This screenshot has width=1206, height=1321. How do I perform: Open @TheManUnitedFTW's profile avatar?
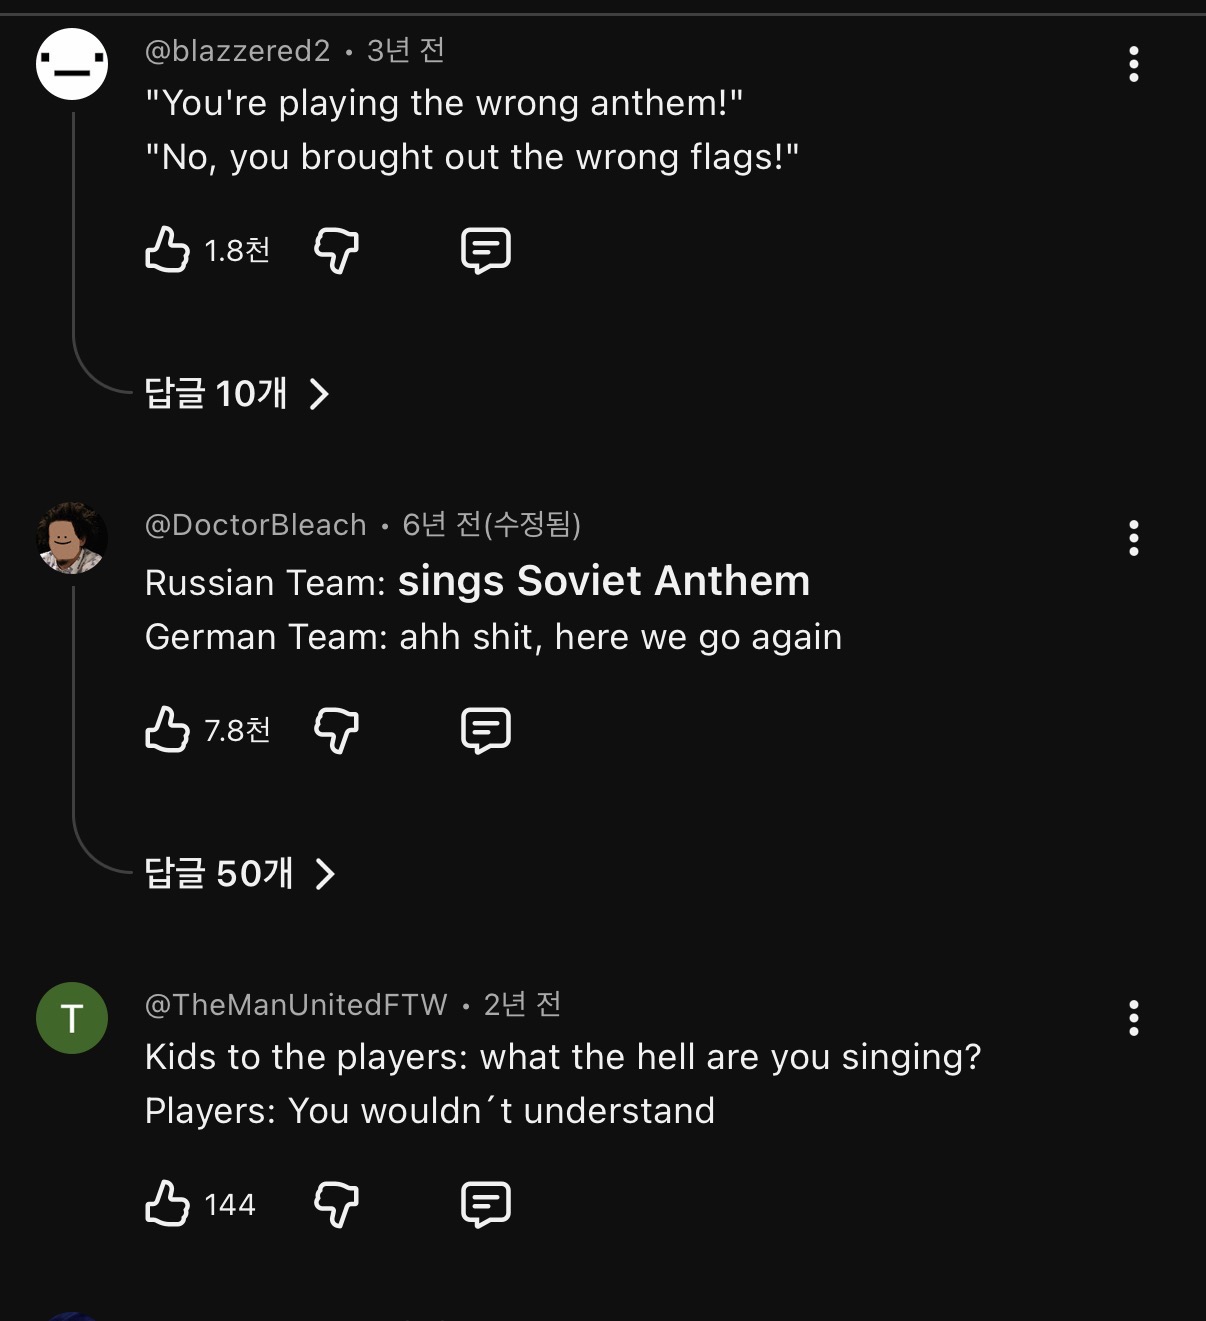71,1017
